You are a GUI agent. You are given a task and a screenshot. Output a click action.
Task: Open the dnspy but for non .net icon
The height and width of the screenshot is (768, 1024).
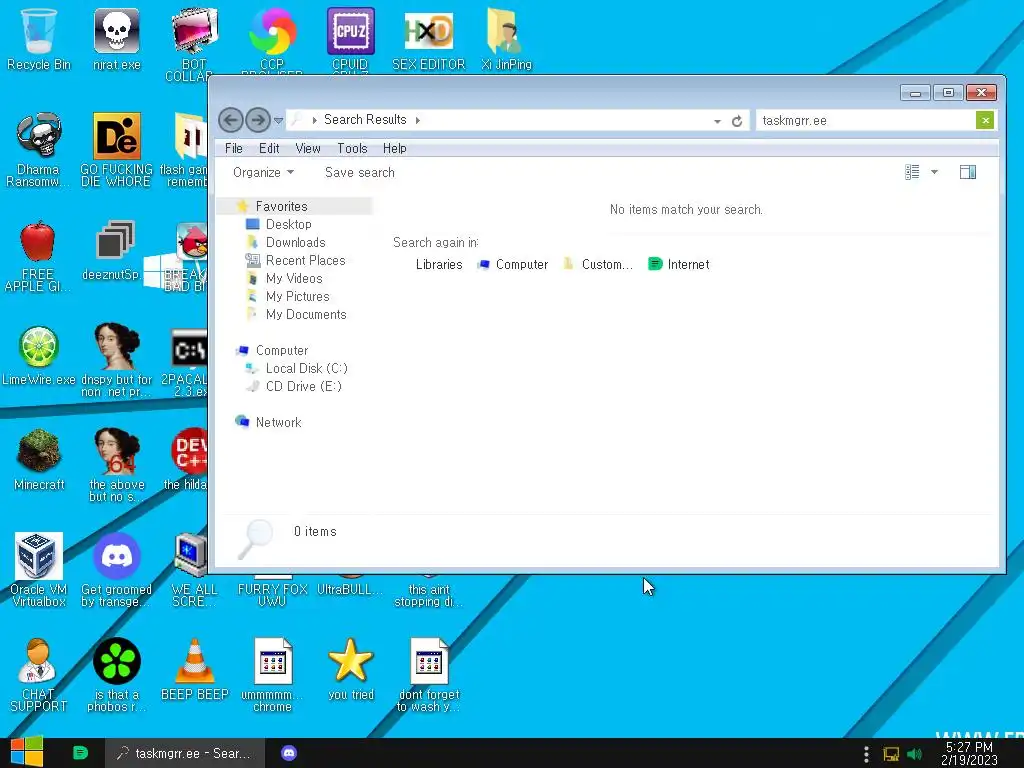pyautogui.click(x=116, y=360)
